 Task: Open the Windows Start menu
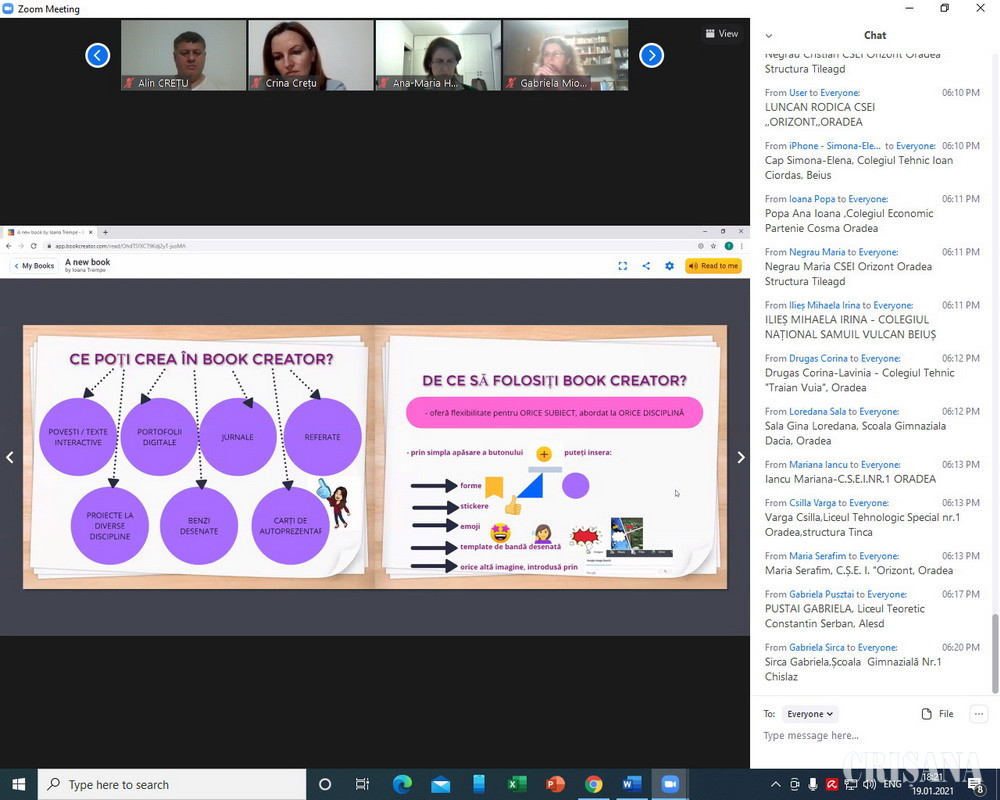point(18,785)
